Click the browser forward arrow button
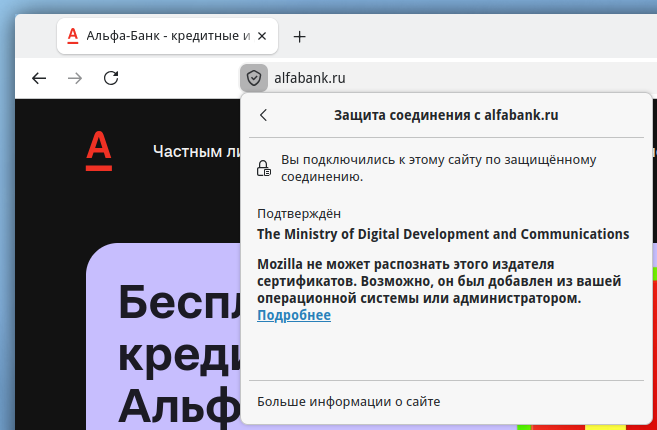This screenshot has height=430, width=657. (75, 78)
